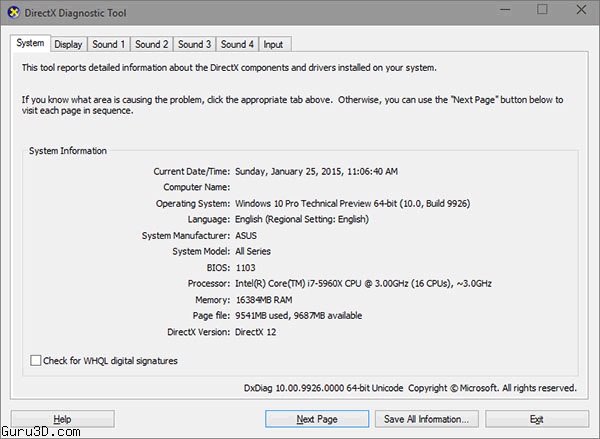This screenshot has width=600, height=439.
Task: Open the Sound 1 tab
Action: pos(109,44)
